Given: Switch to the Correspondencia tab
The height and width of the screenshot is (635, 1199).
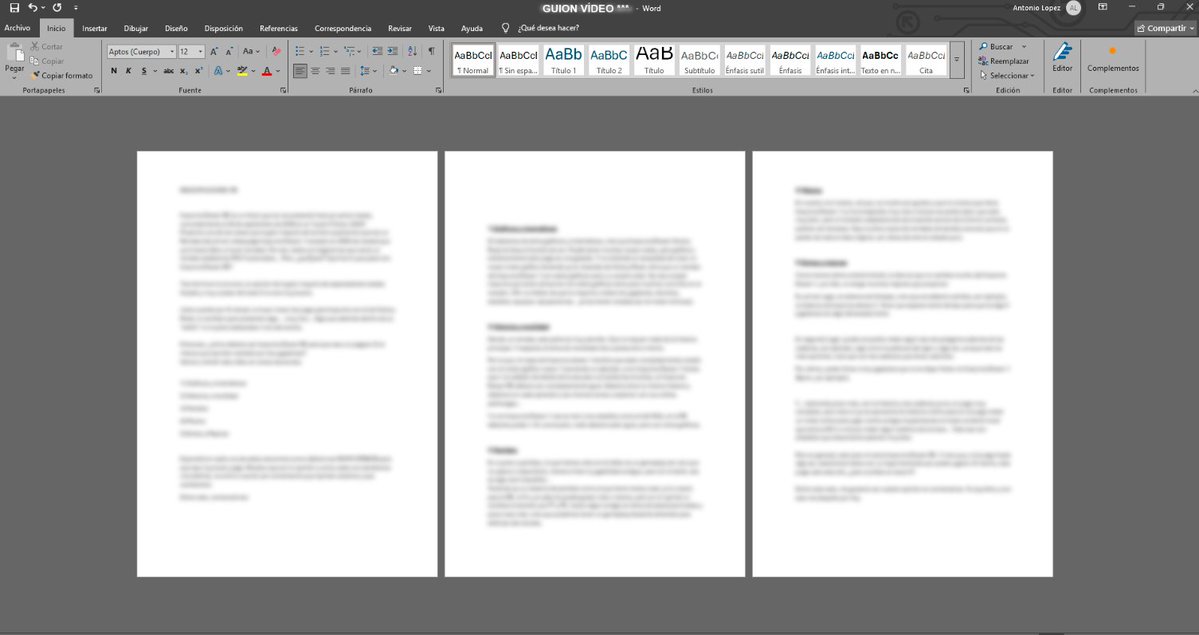Looking at the screenshot, I should [343, 28].
